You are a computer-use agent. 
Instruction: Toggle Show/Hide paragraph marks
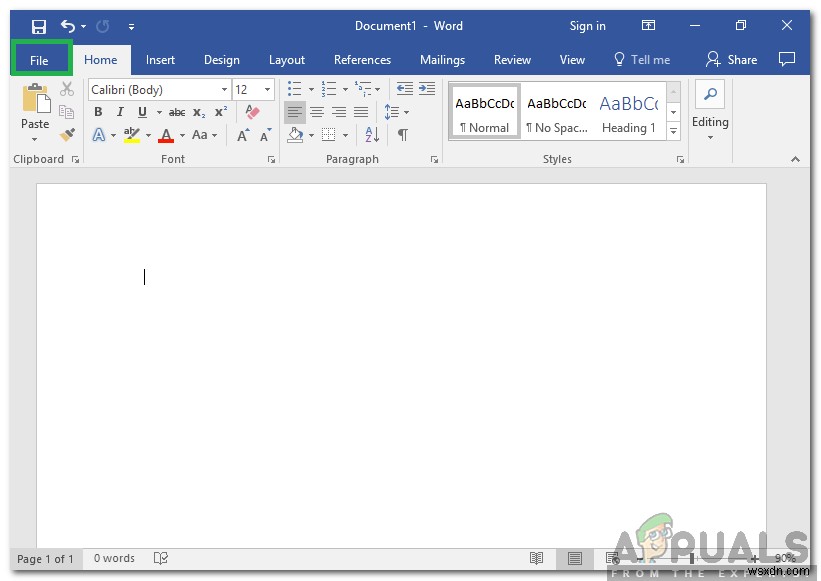403,135
